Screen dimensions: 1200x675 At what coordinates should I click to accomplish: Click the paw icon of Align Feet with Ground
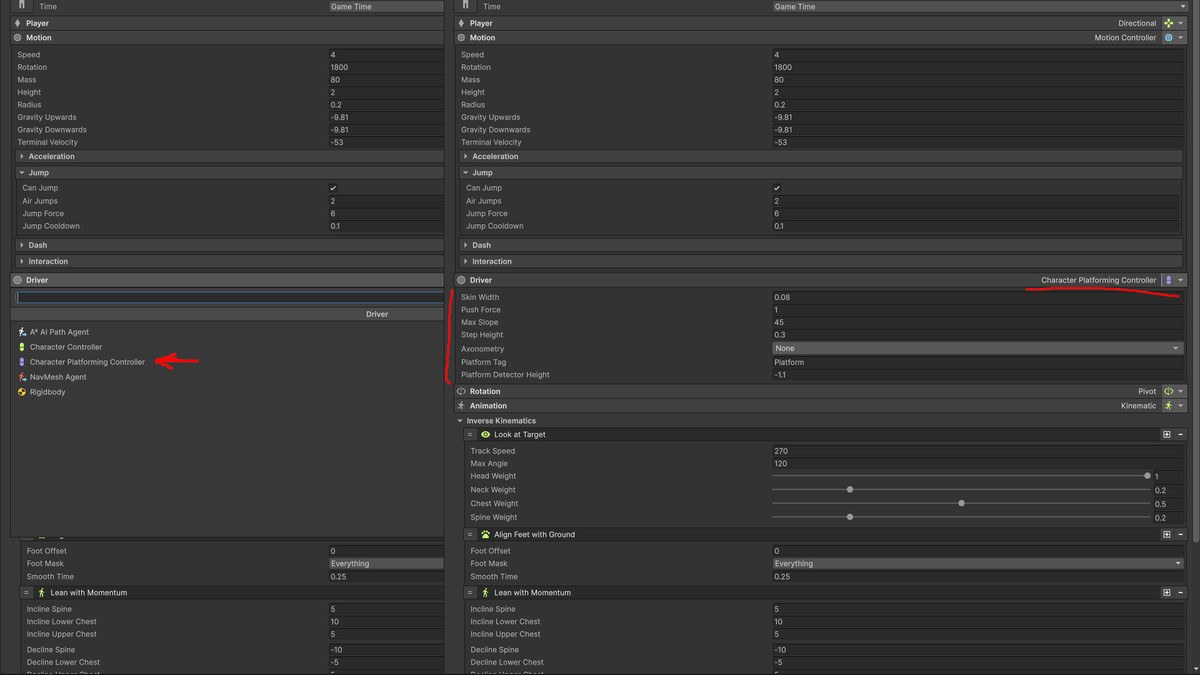coord(486,535)
